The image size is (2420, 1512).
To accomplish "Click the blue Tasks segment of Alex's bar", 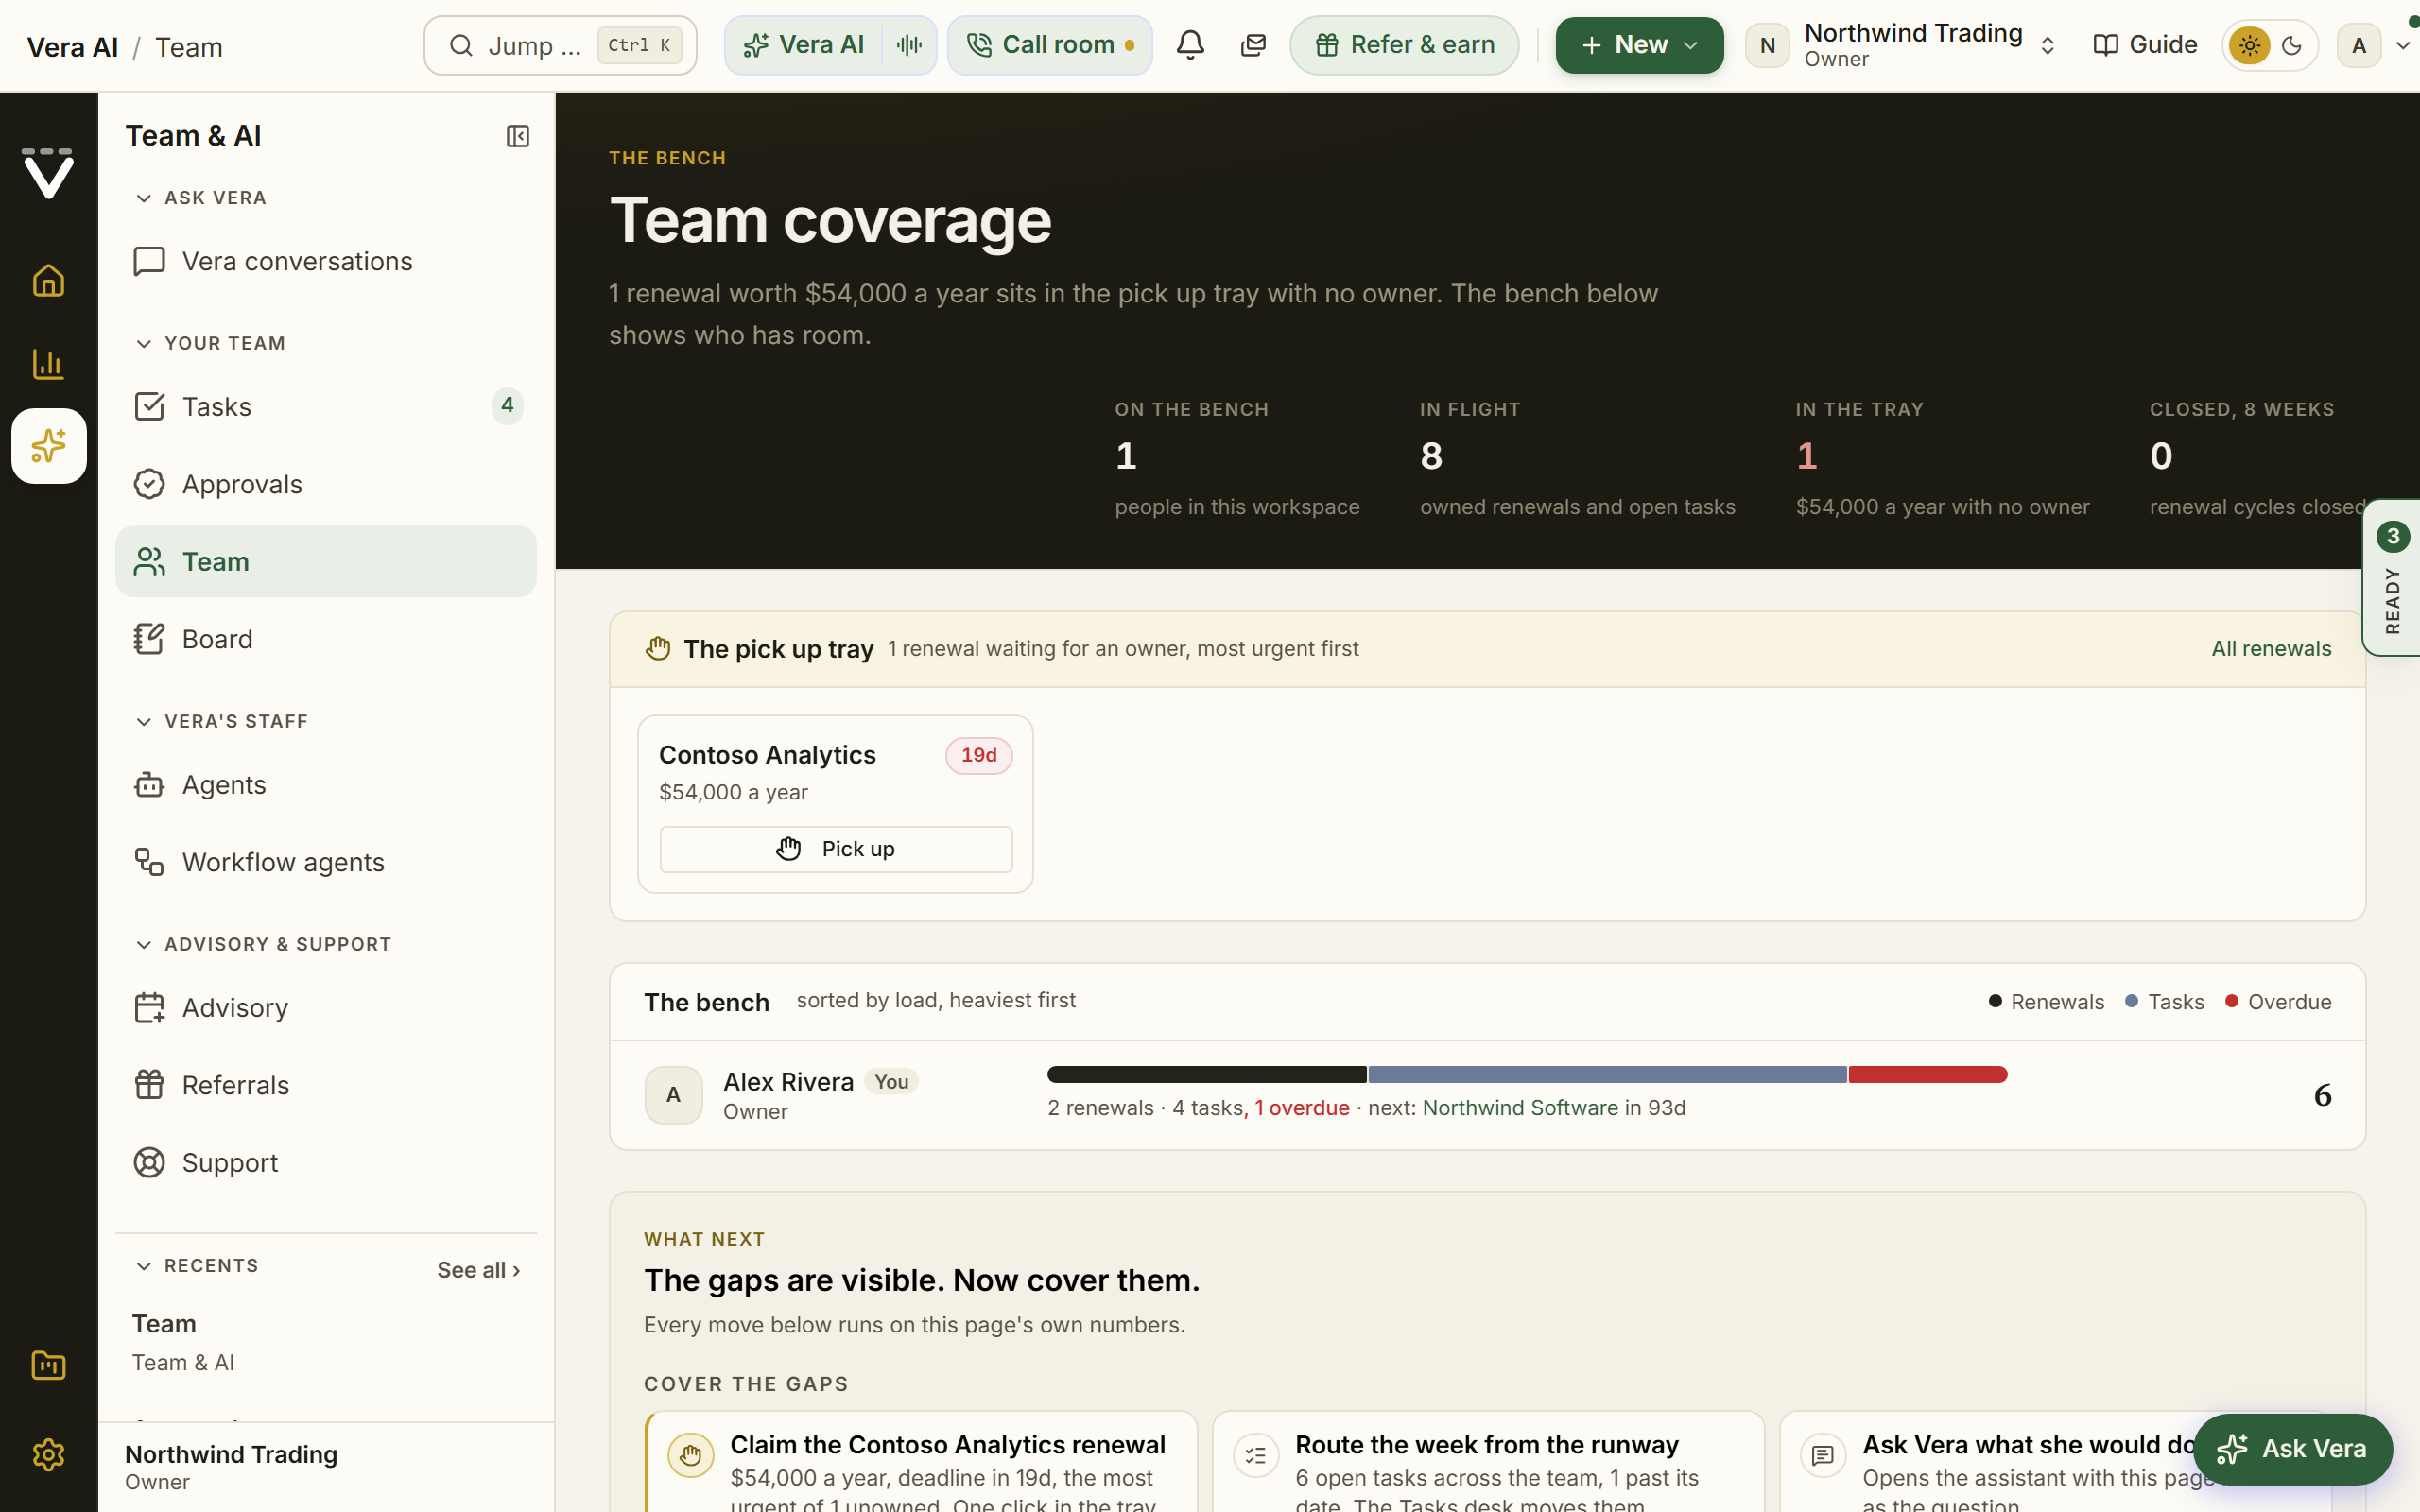I will point(1607,1075).
